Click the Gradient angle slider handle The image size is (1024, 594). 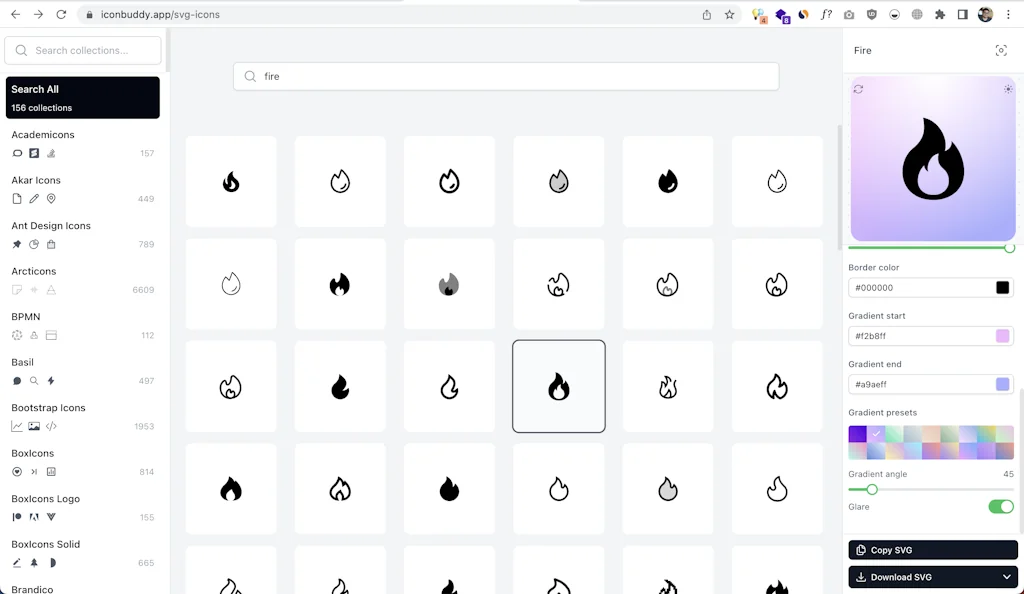[x=871, y=490]
